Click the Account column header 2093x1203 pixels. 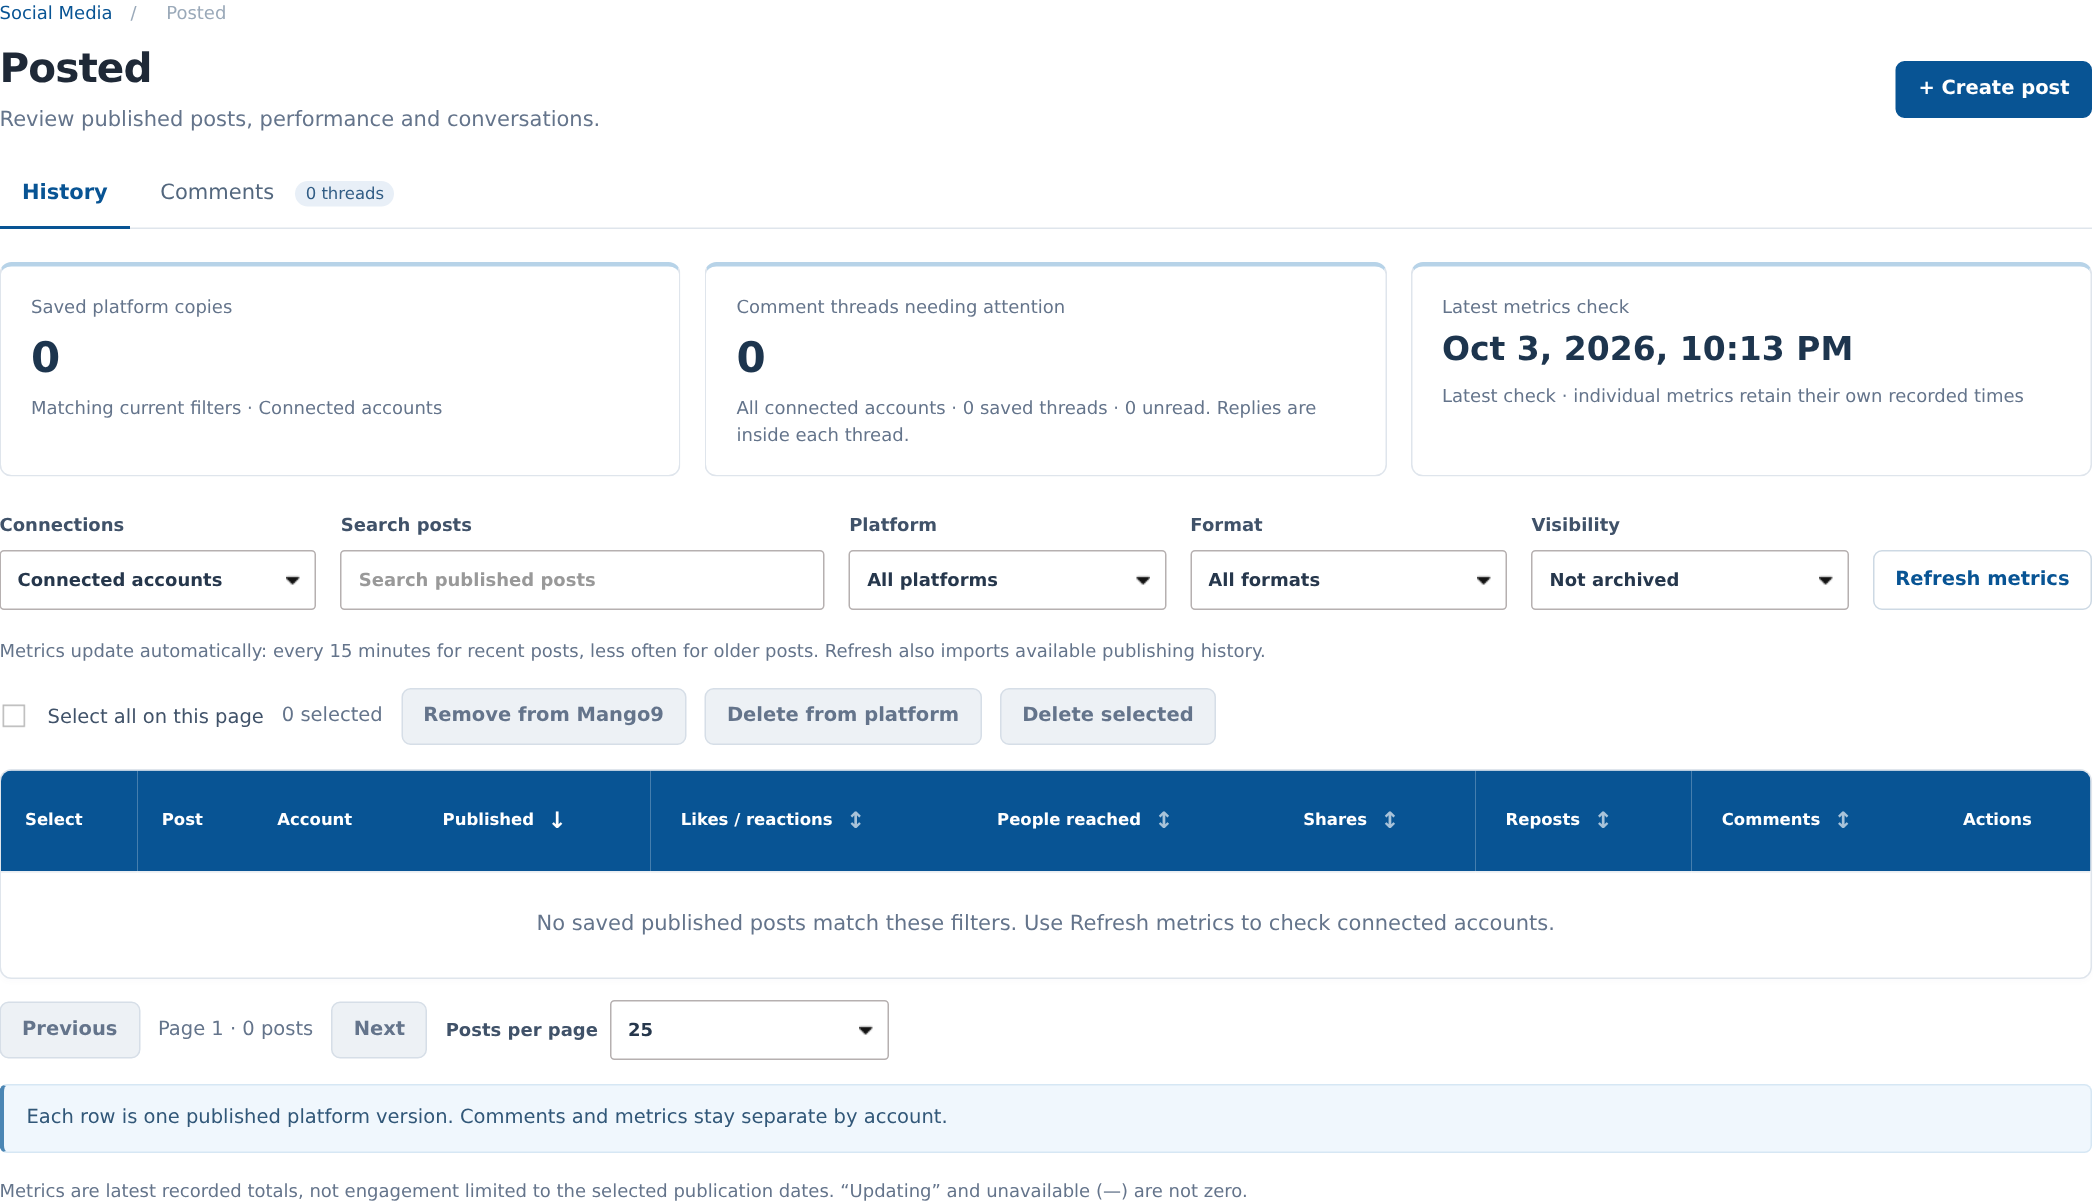pos(314,820)
